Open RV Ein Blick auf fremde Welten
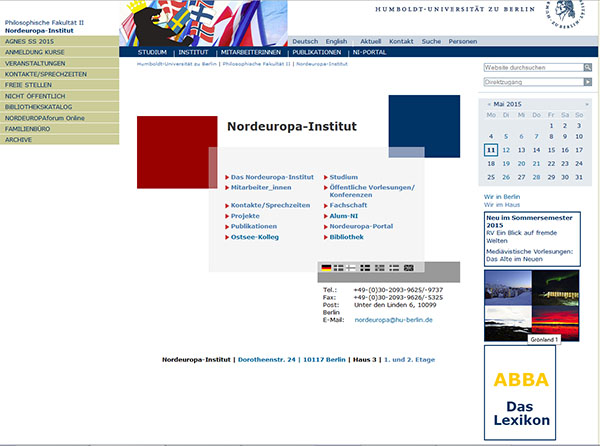The height and width of the screenshot is (446, 600). coord(521,237)
